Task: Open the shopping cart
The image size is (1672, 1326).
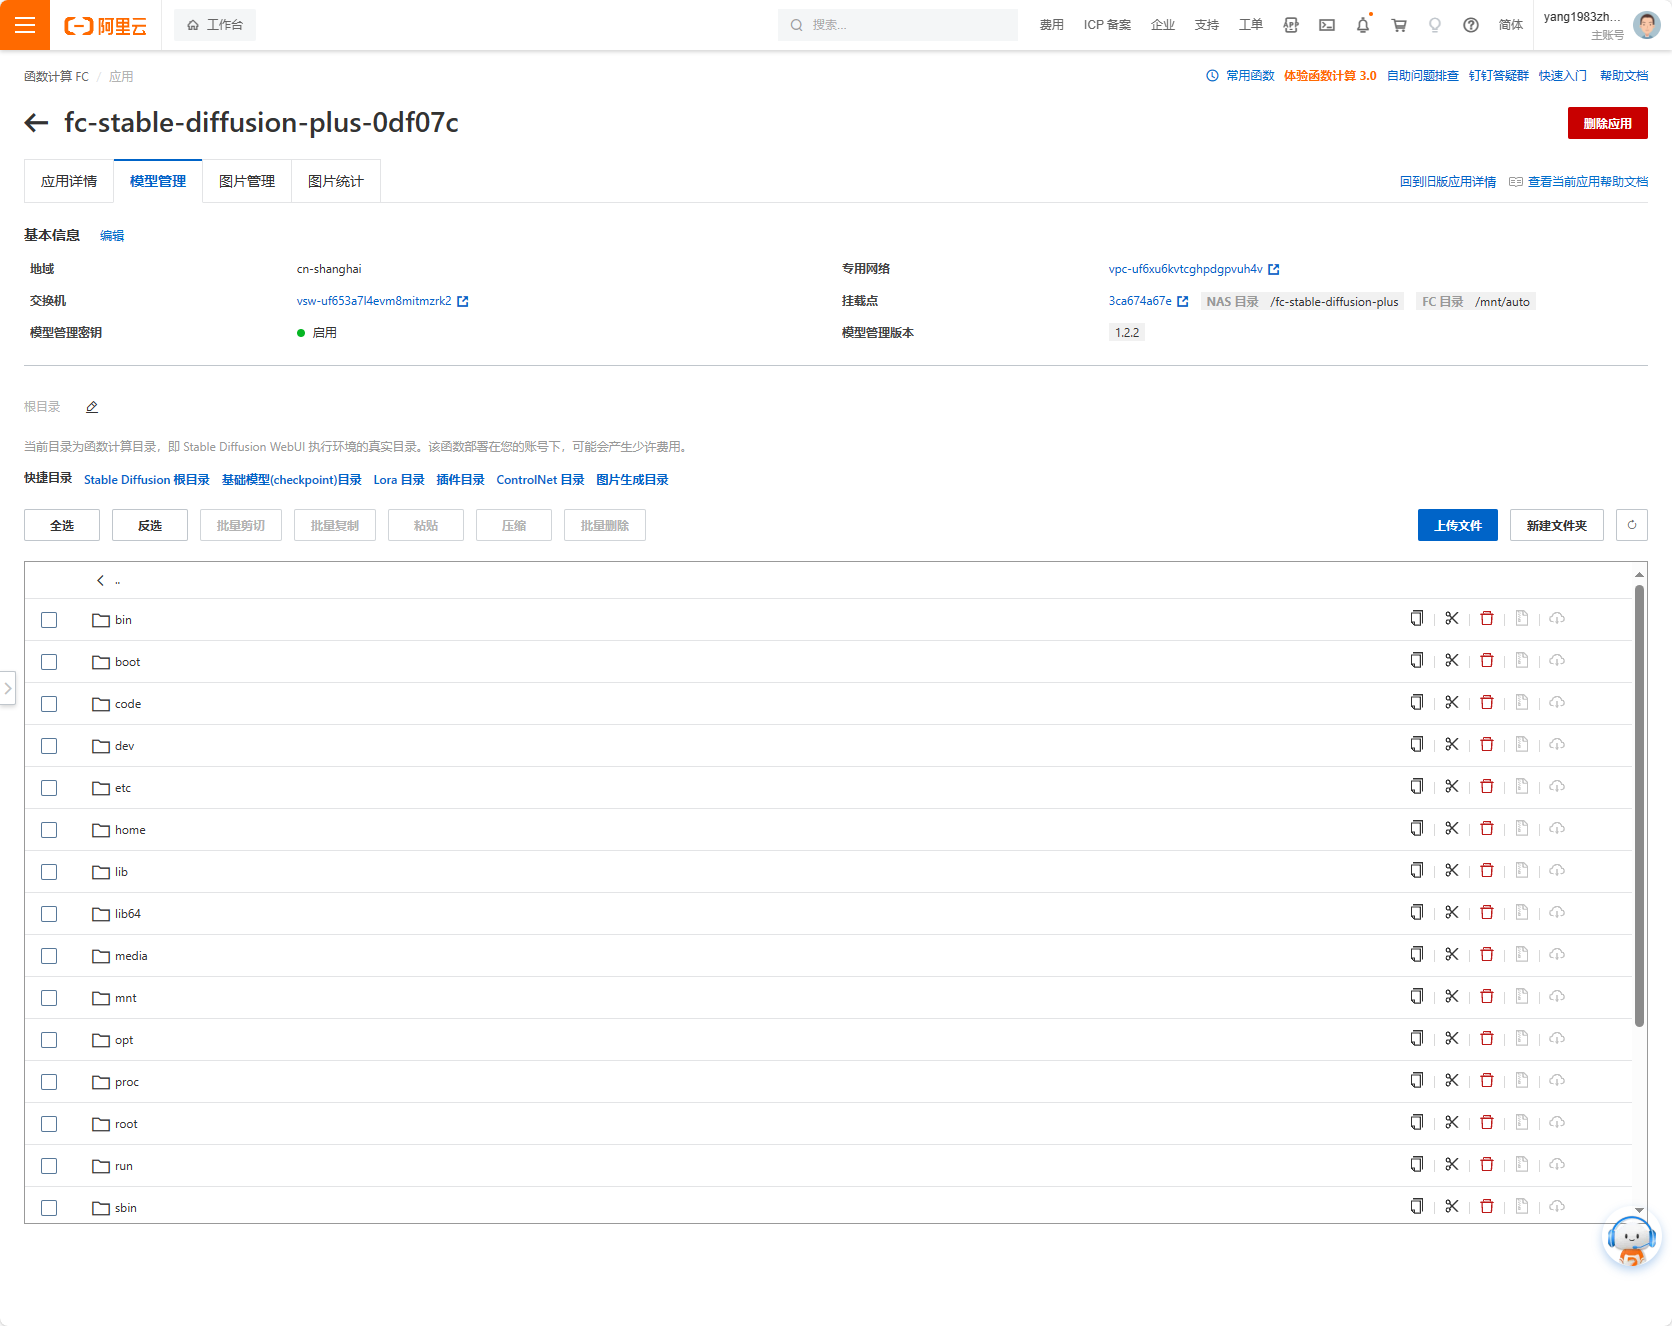Action: [1399, 25]
